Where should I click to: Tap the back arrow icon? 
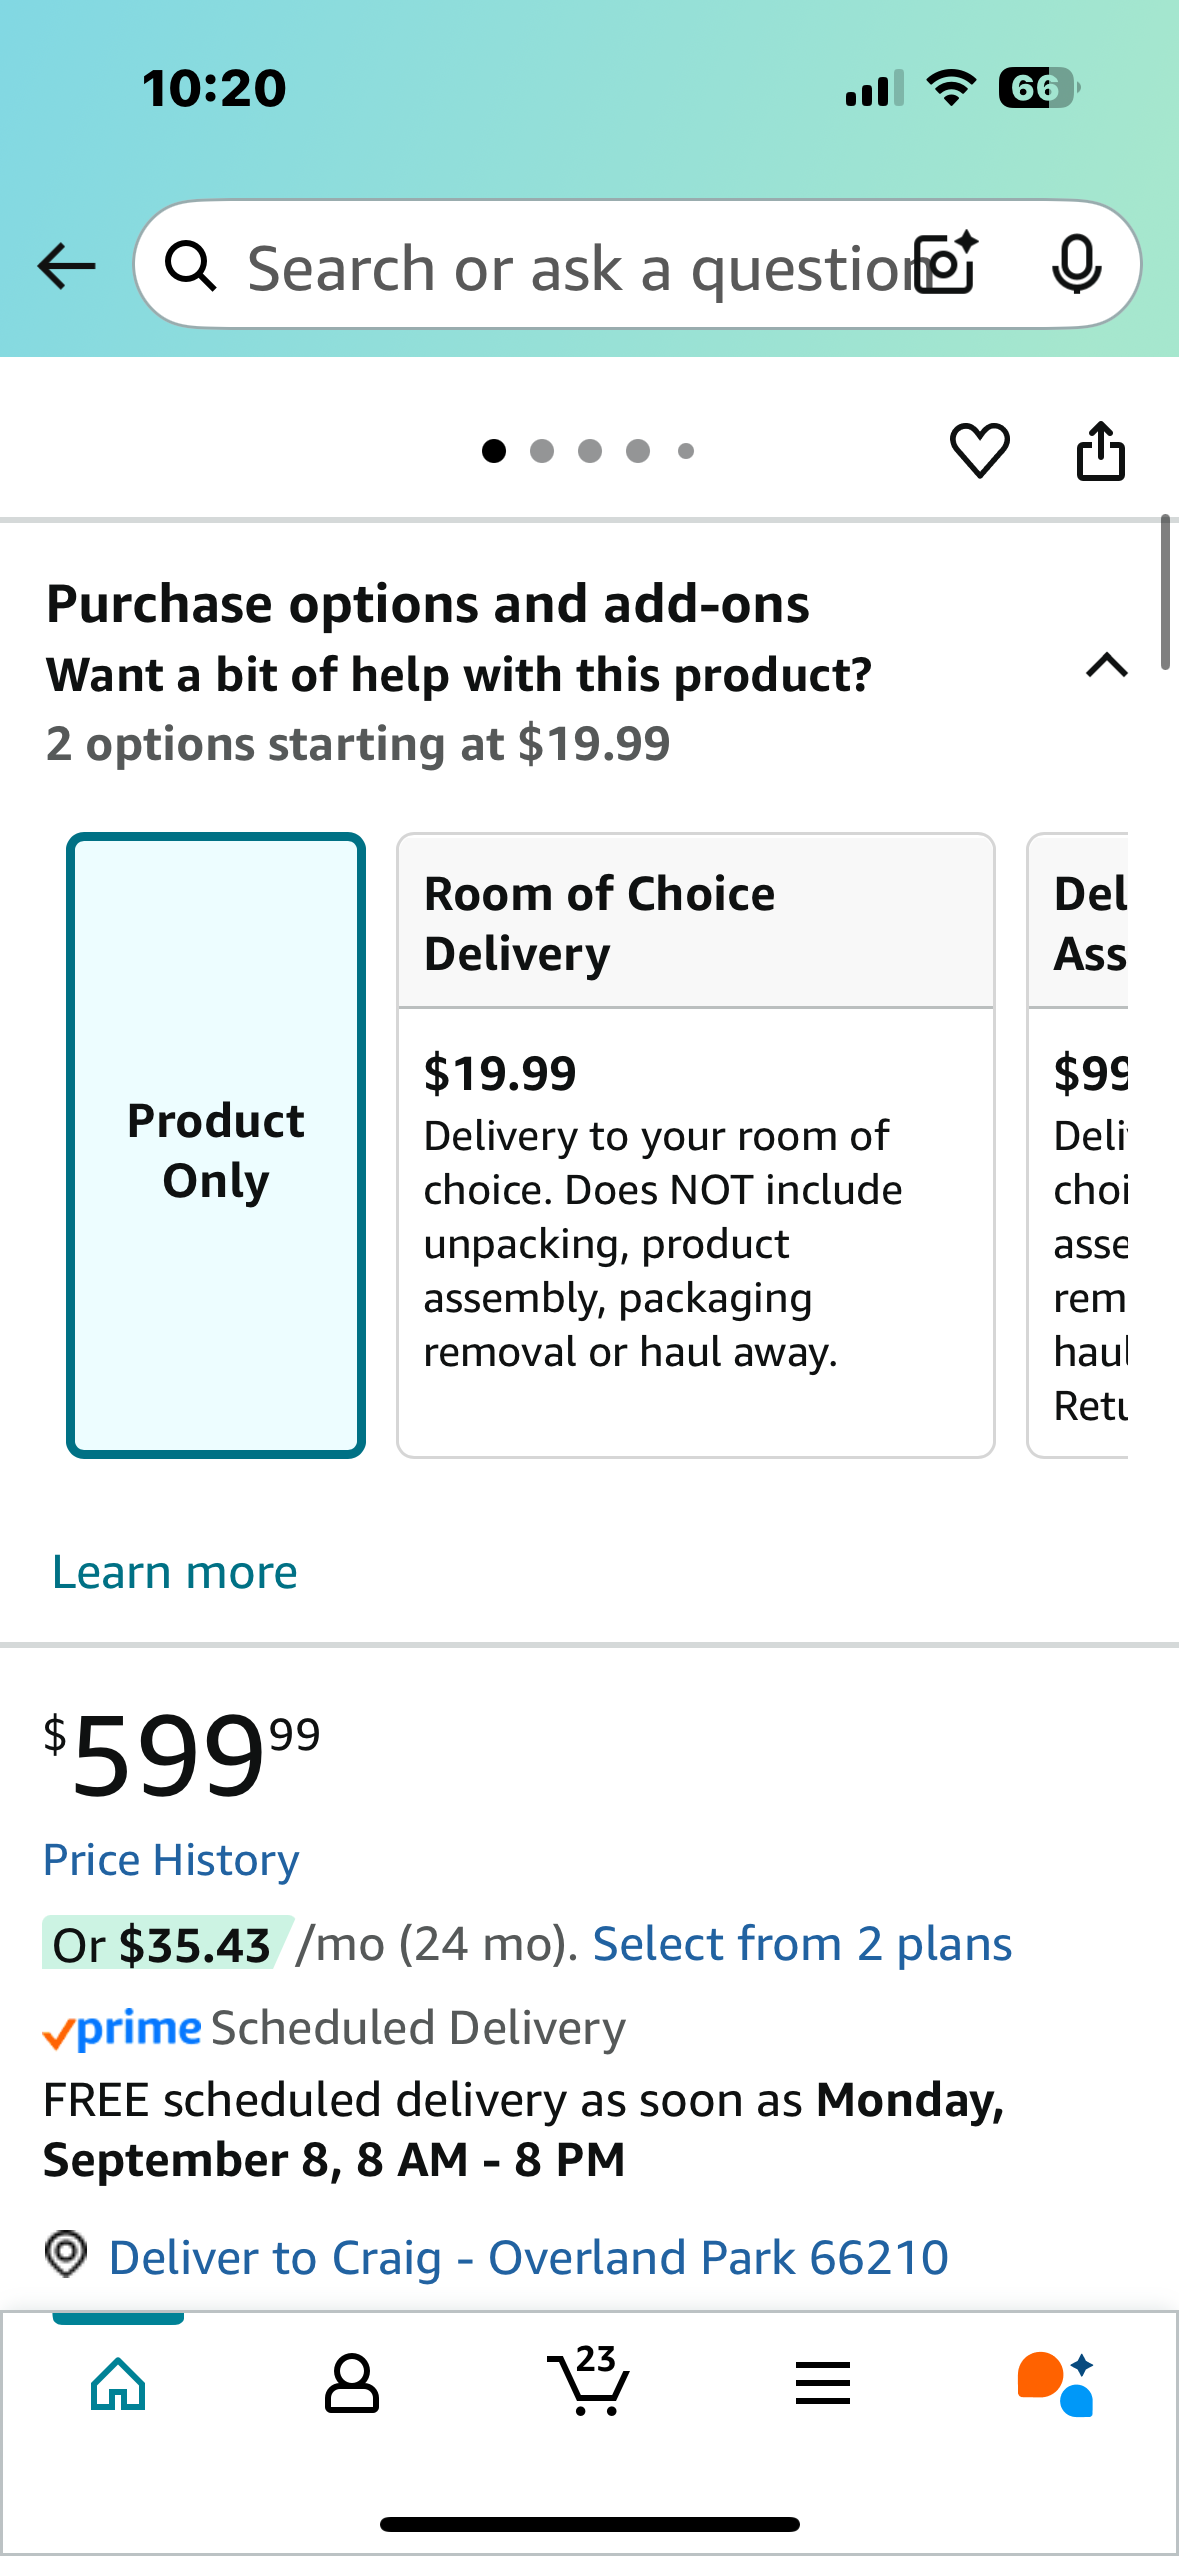tap(66, 266)
